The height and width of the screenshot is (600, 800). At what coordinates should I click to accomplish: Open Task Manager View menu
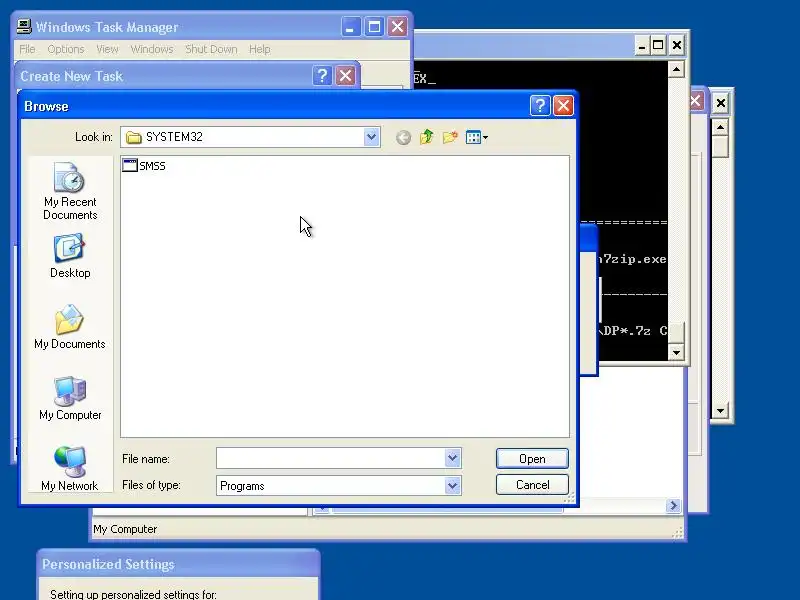pyautogui.click(x=107, y=49)
